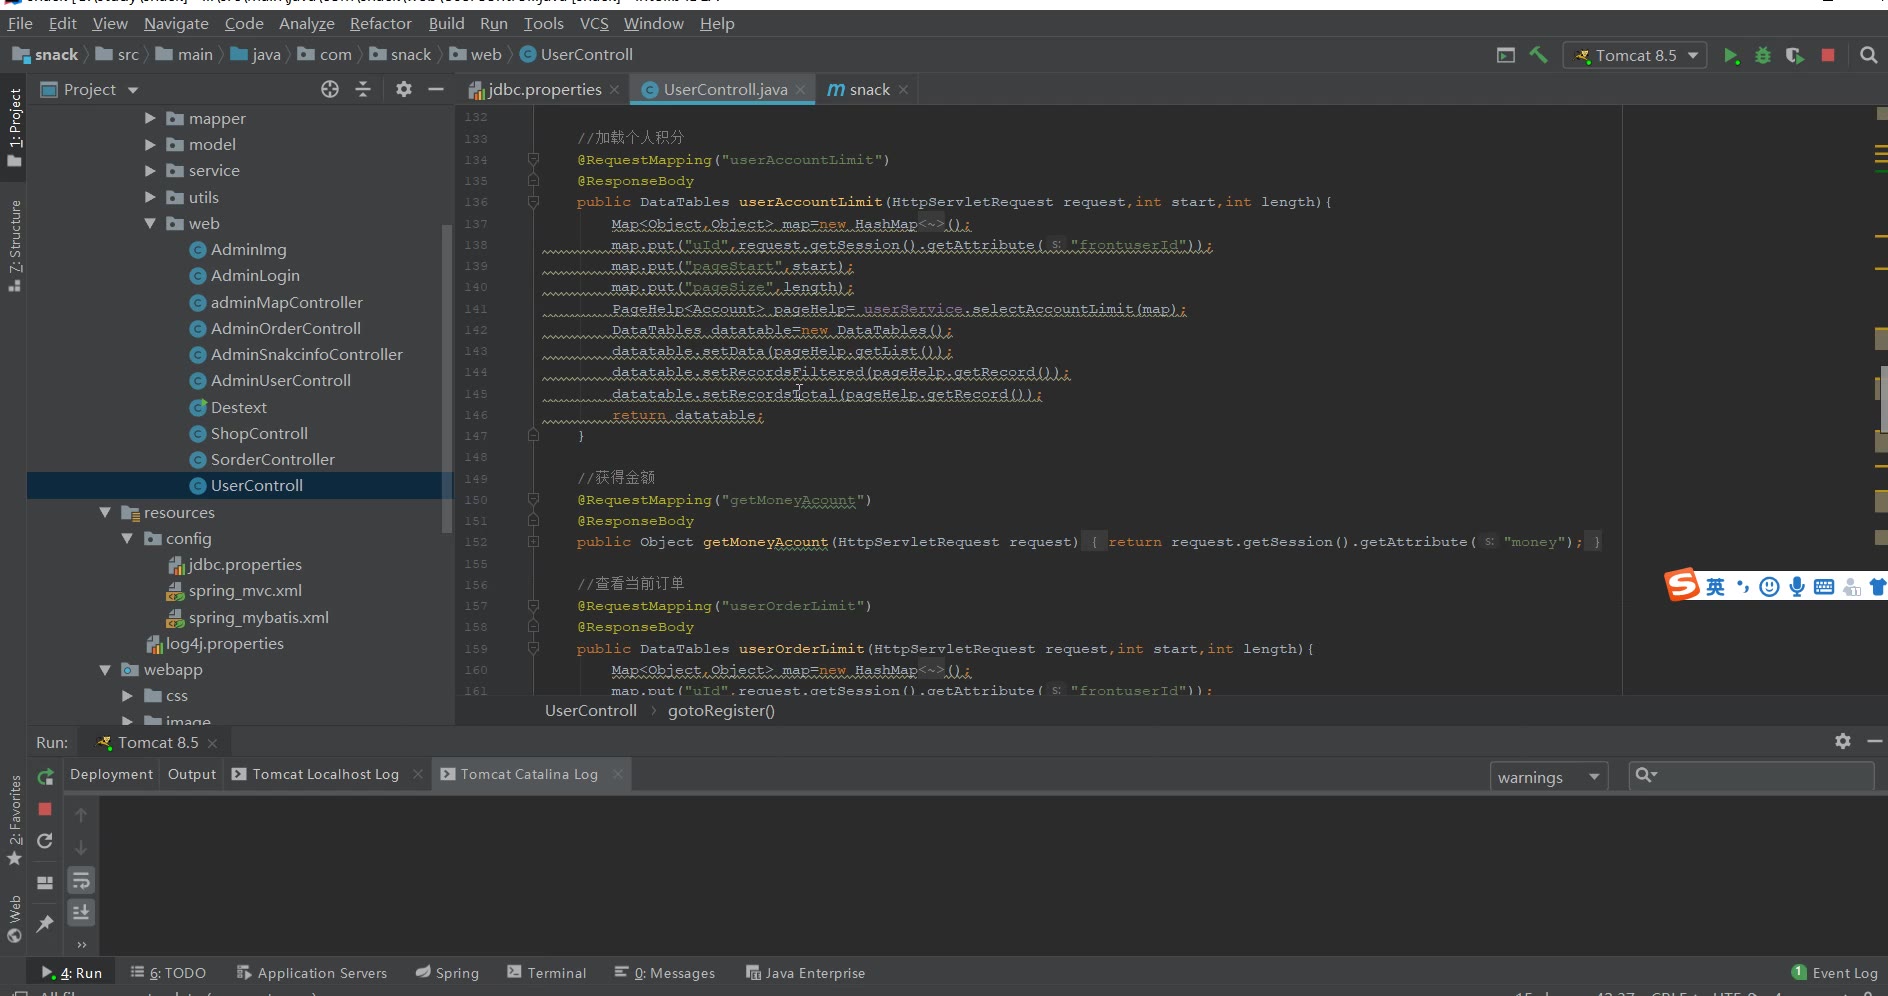Open the Tomcat 8.5 run configuration dropdown
This screenshot has width=1888, height=996.
1636,56
